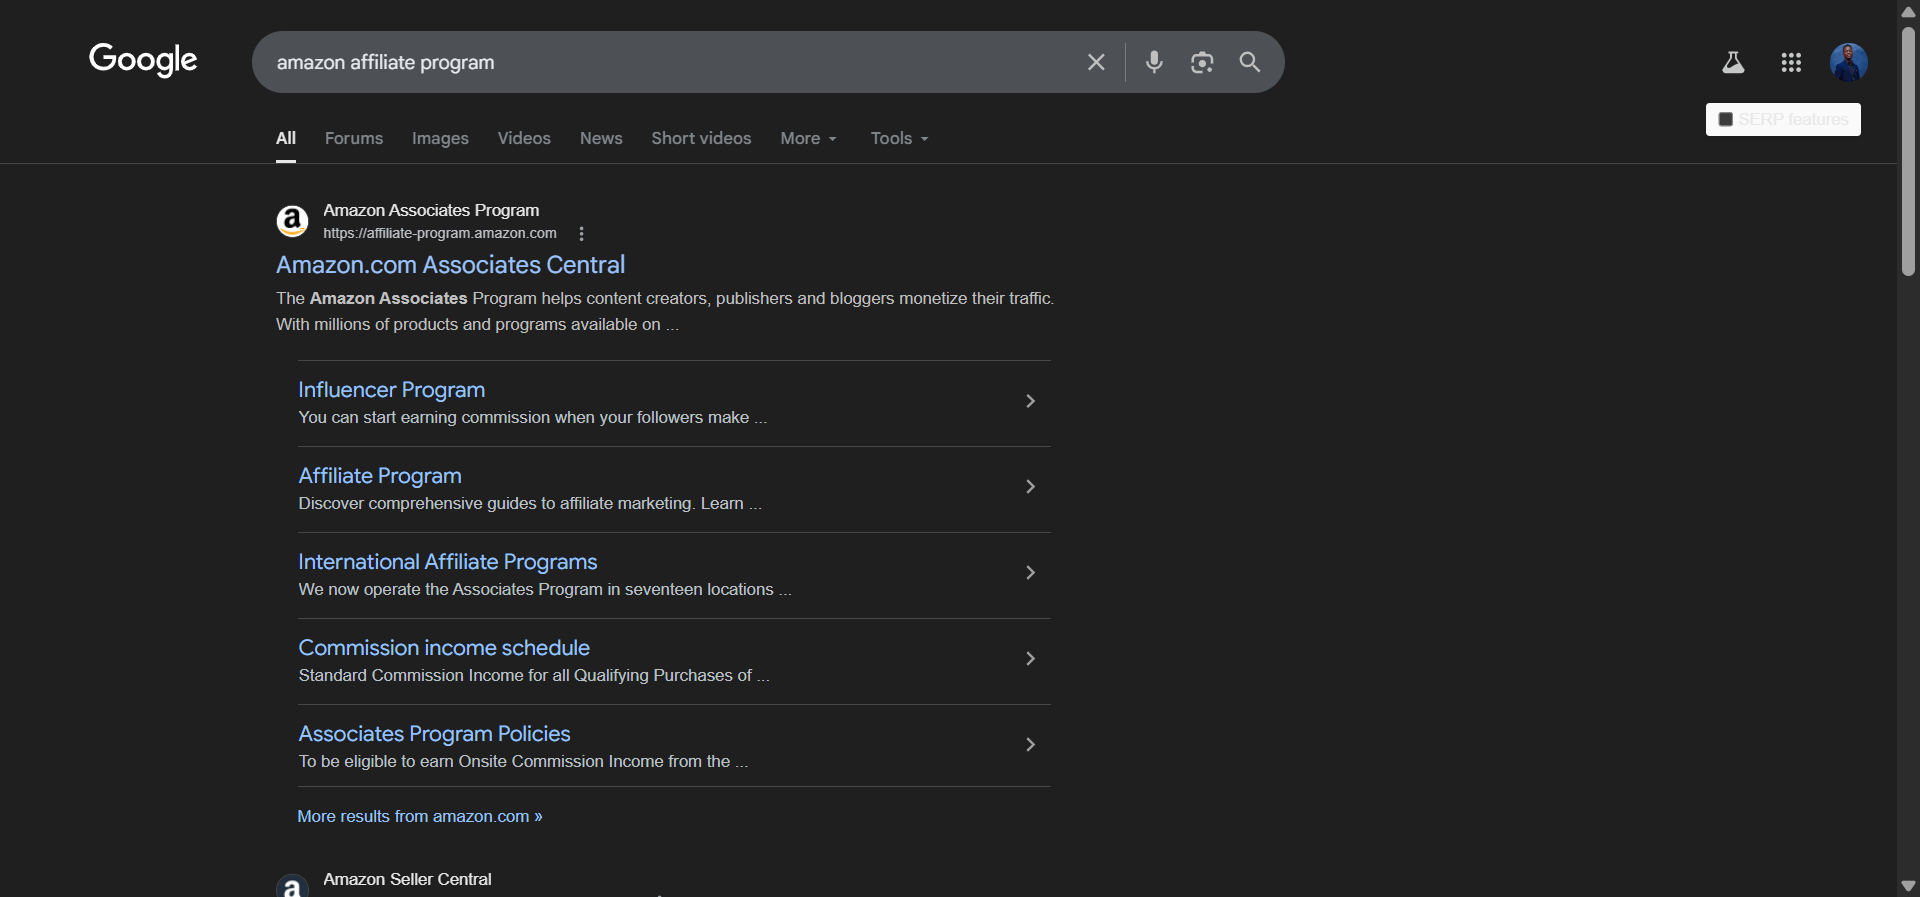Expand the Influencer Program sitelink chevron
The width and height of the screenshot is (1920, 897).
tap(1030, 401)
